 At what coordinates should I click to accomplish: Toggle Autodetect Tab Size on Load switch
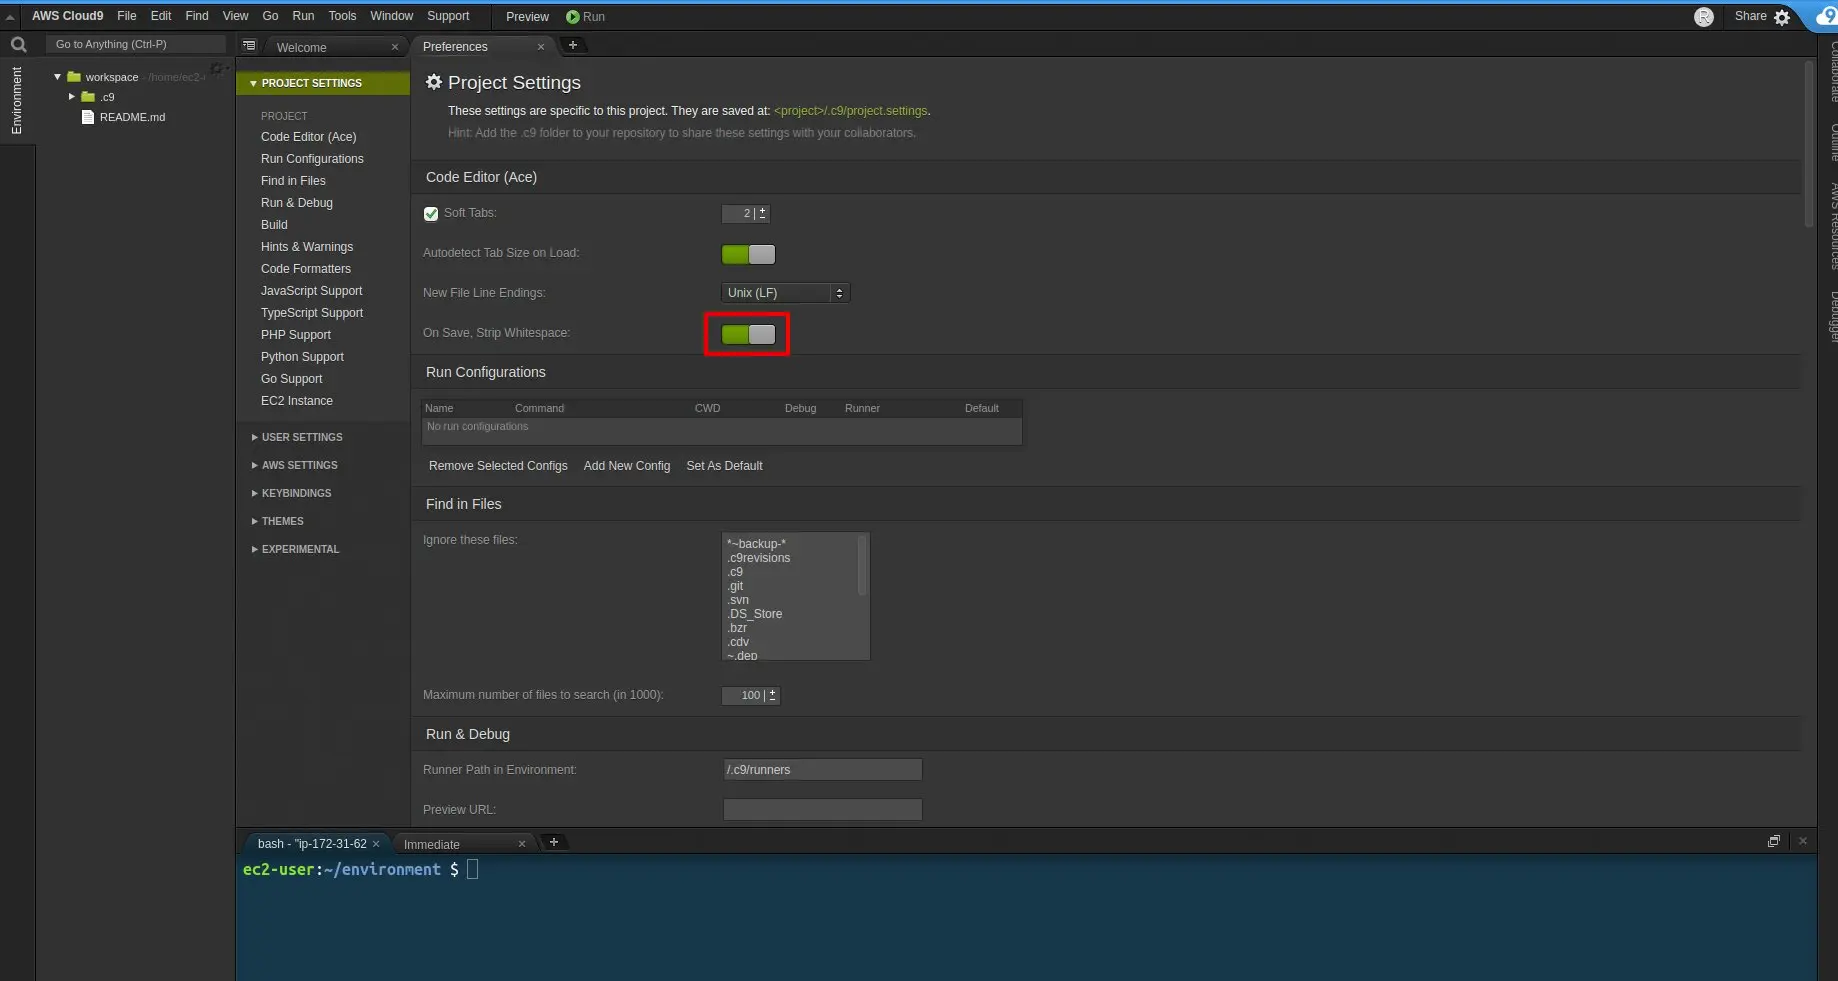pyautogui.click(x=748, y=254)
